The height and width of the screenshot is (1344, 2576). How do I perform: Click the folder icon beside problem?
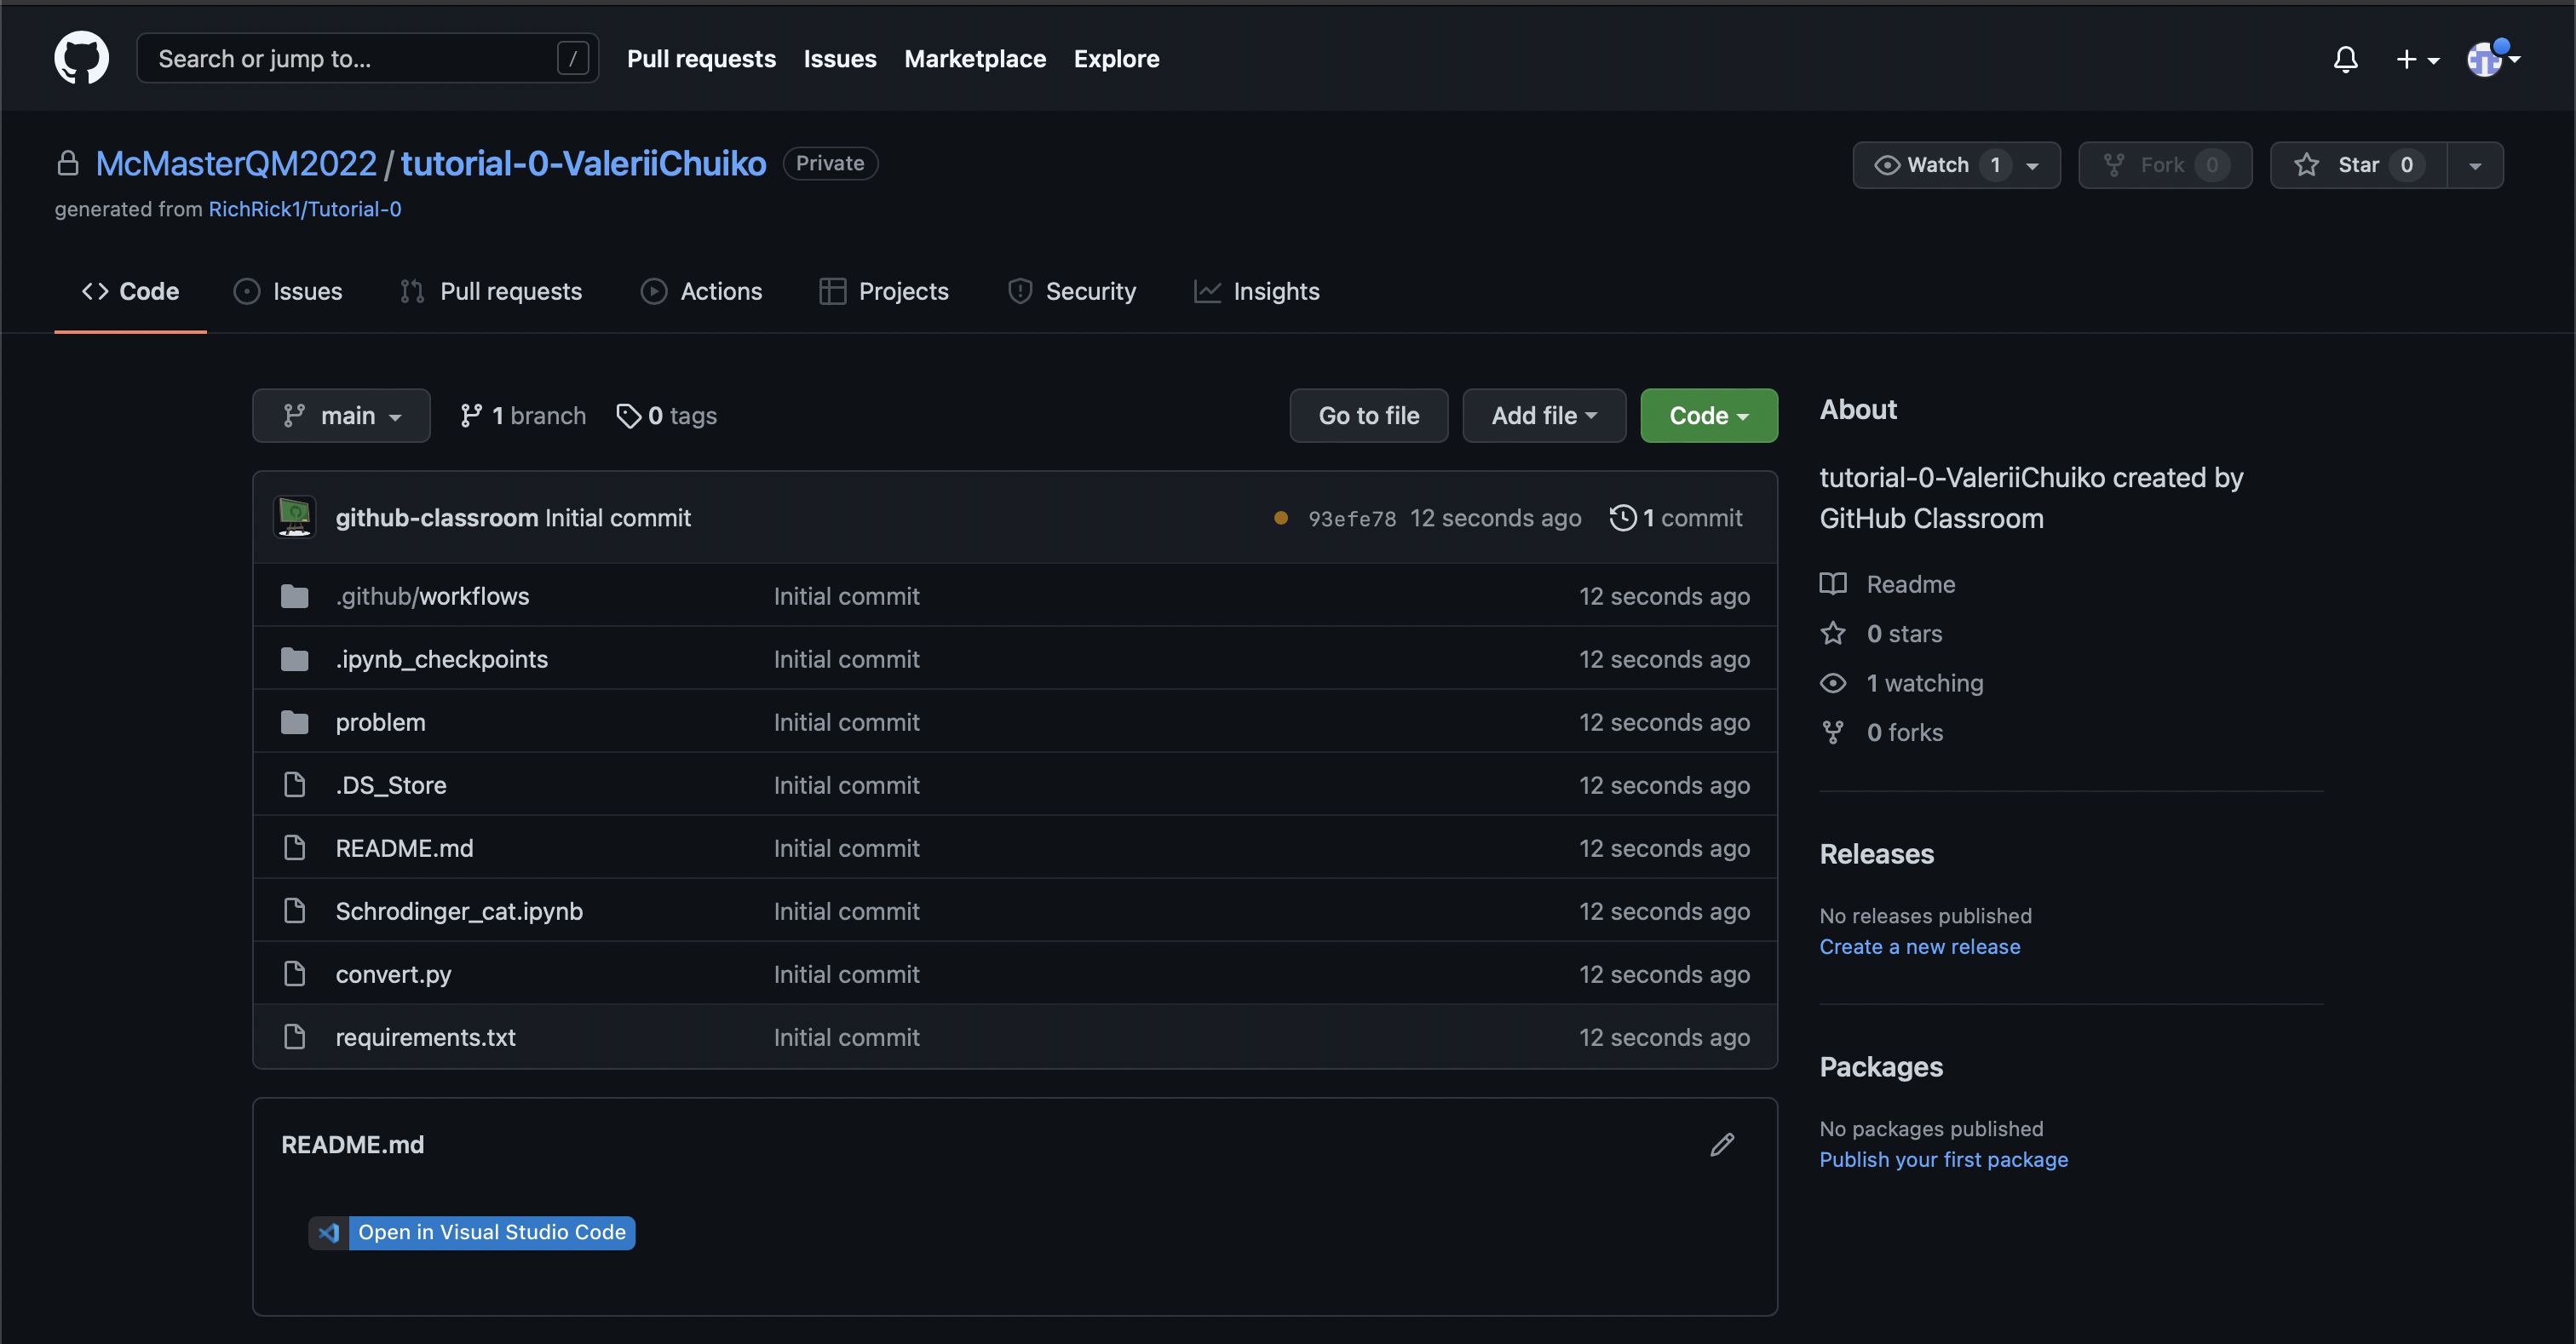pos(295,722)
